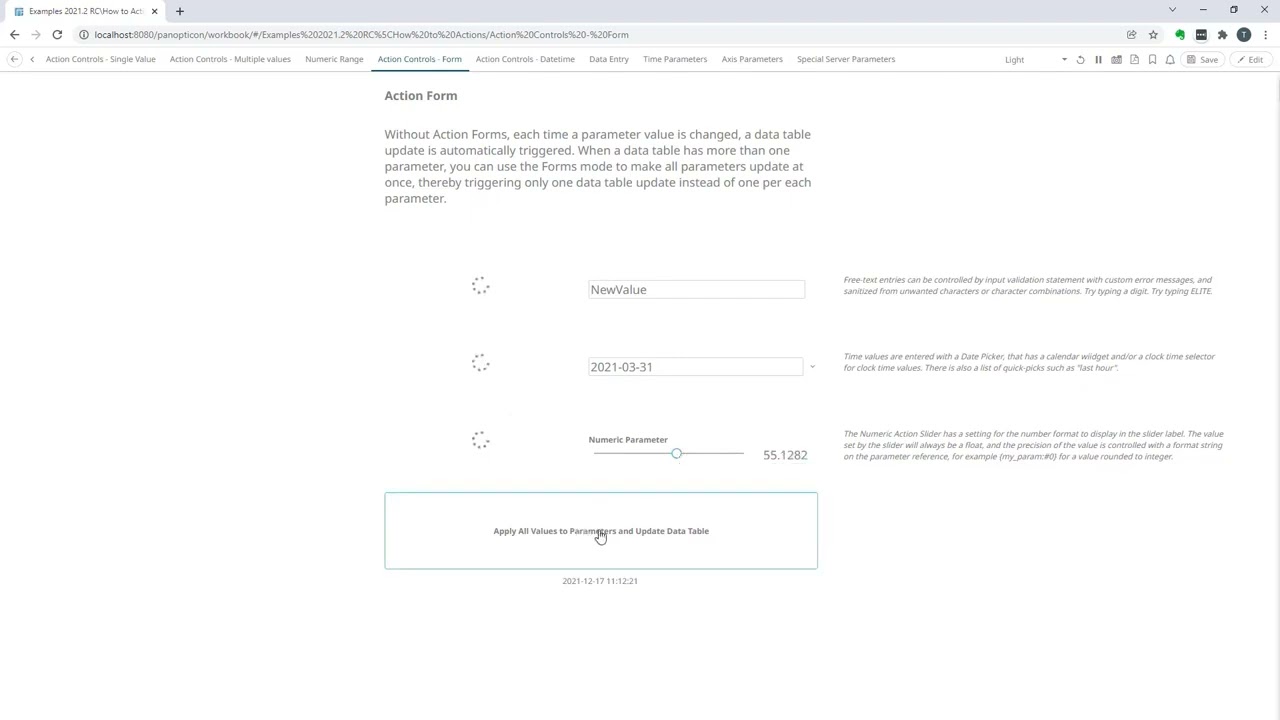Click the browser back button

pyautogui.click(x=14, y=35)
